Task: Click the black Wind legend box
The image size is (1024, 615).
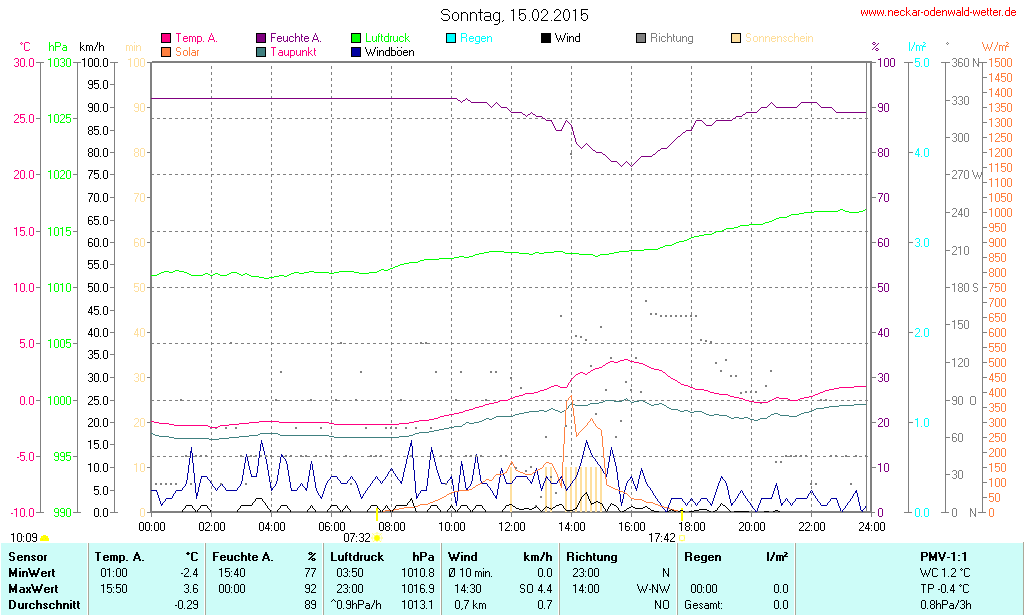Action: (546, 38)
